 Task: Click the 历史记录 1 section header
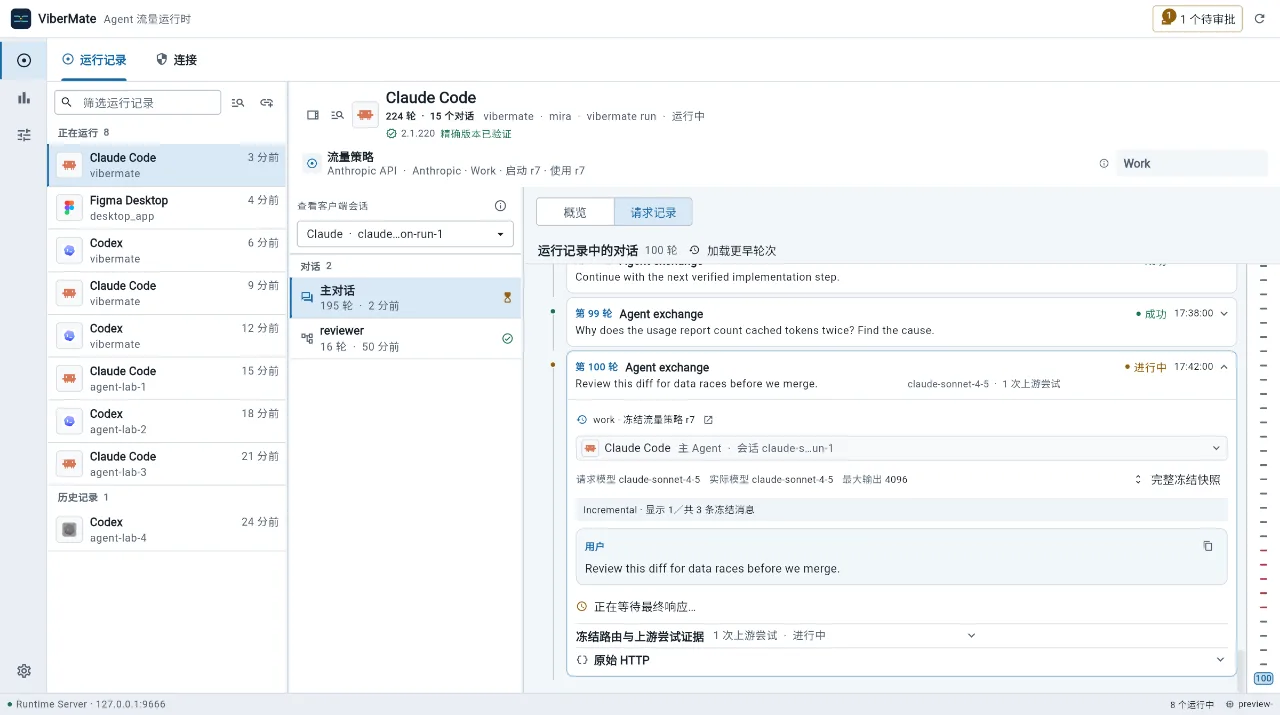tap(84, 497)
